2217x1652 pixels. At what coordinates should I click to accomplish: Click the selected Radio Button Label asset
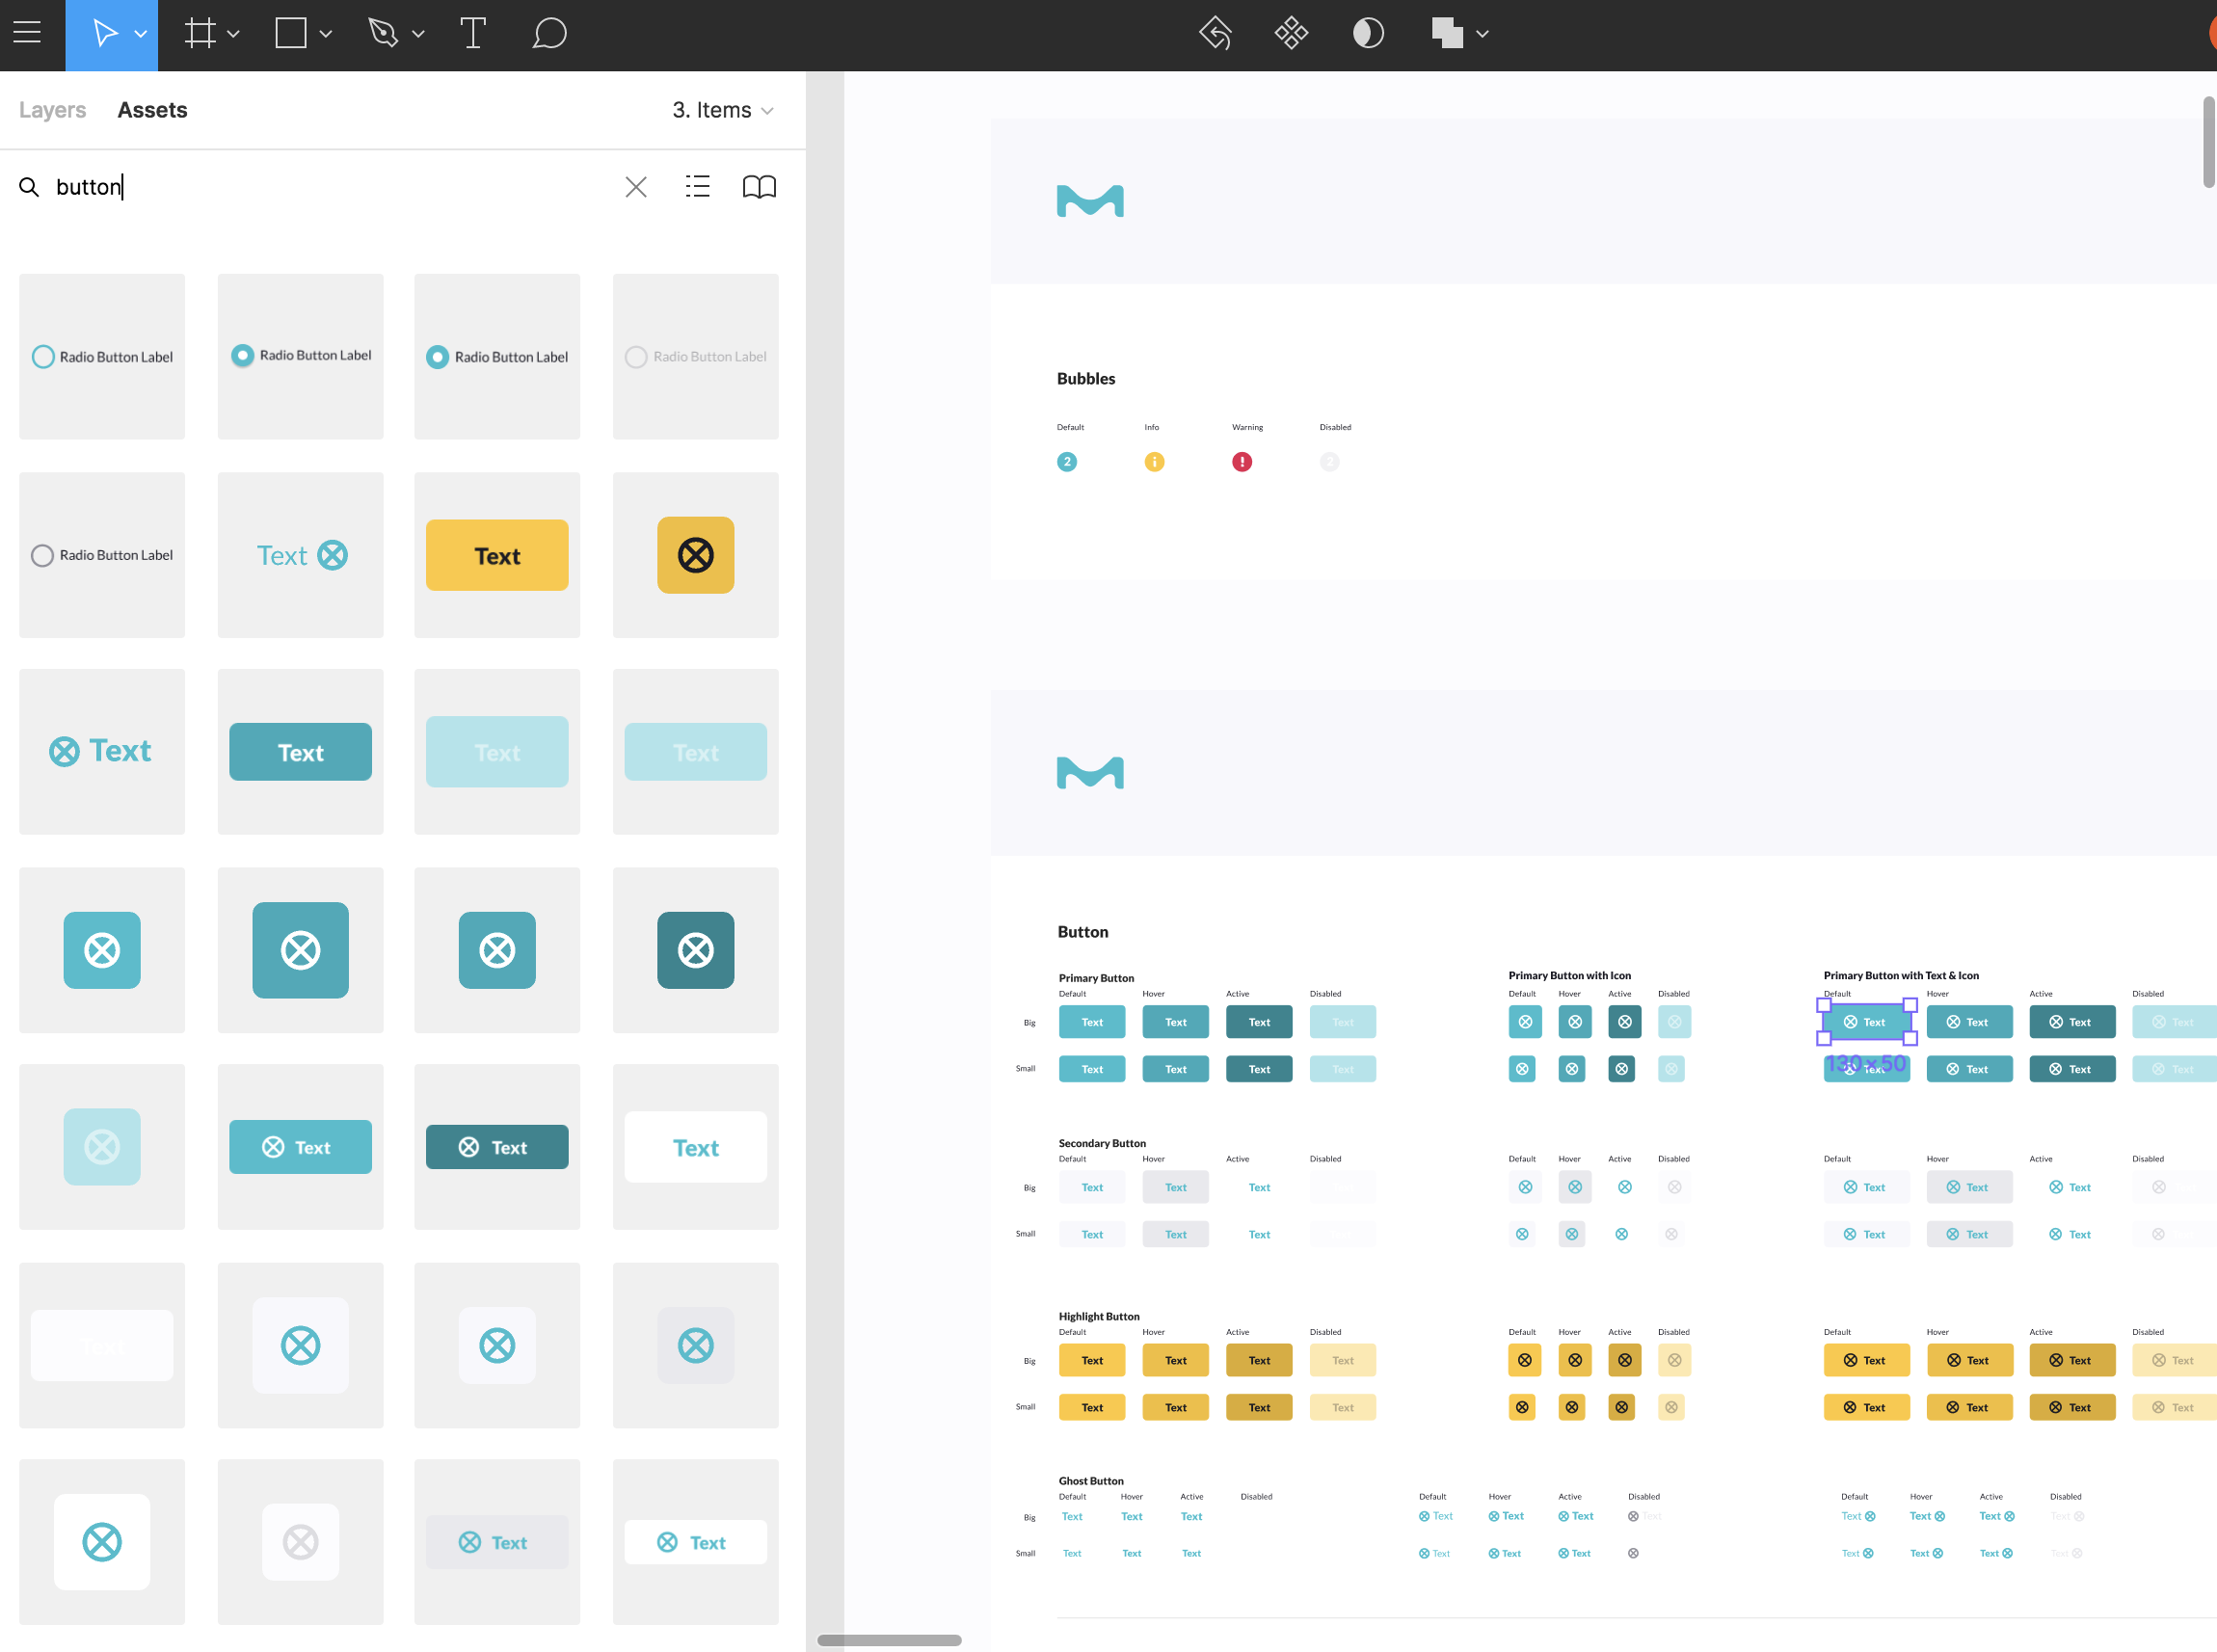[x=497, y=357]
